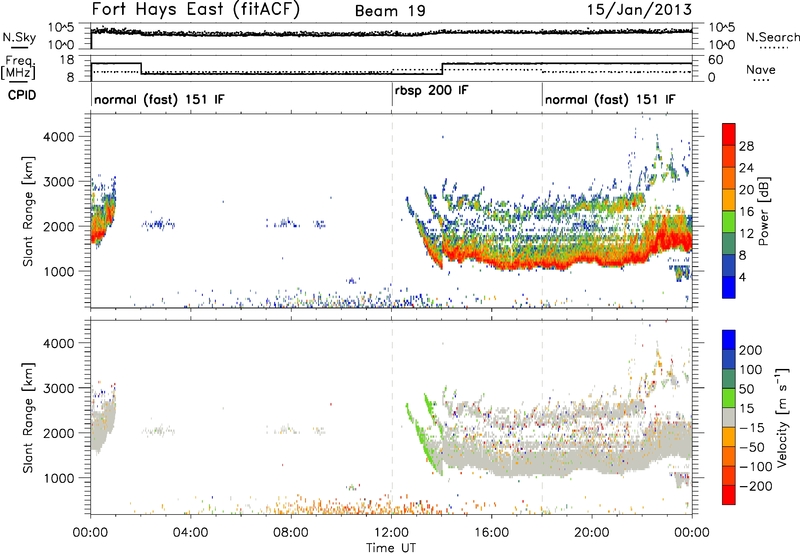Click the 'Time UT' axis label
The width and height of the screenshot is (800, 554).
pyautogui.click(x=391, y=548)
